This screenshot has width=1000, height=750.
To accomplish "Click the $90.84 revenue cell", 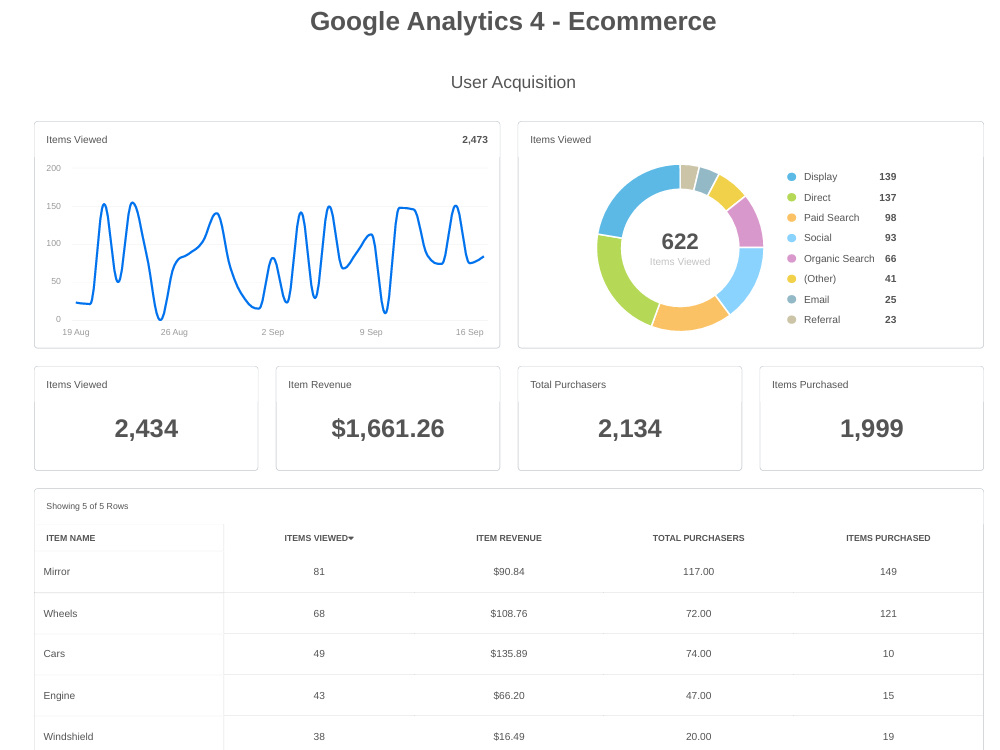I will point(509,571).
